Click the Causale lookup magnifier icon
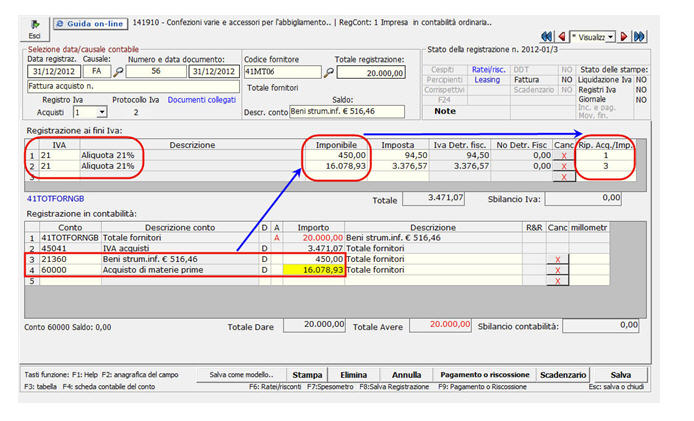Image resolution: width=694 pixels, height=421 pixels. pos(118,72)
